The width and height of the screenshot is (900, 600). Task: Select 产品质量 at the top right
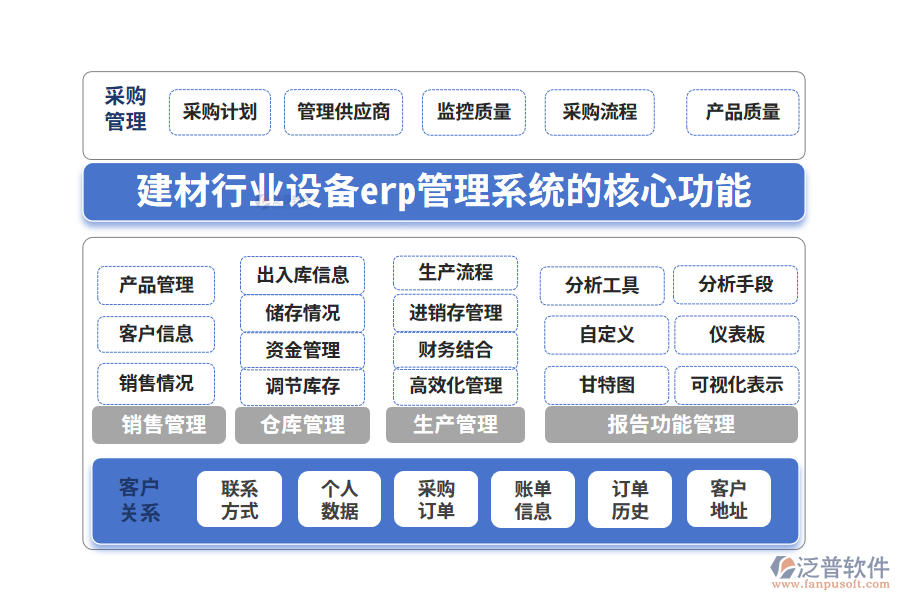[742, 112]
